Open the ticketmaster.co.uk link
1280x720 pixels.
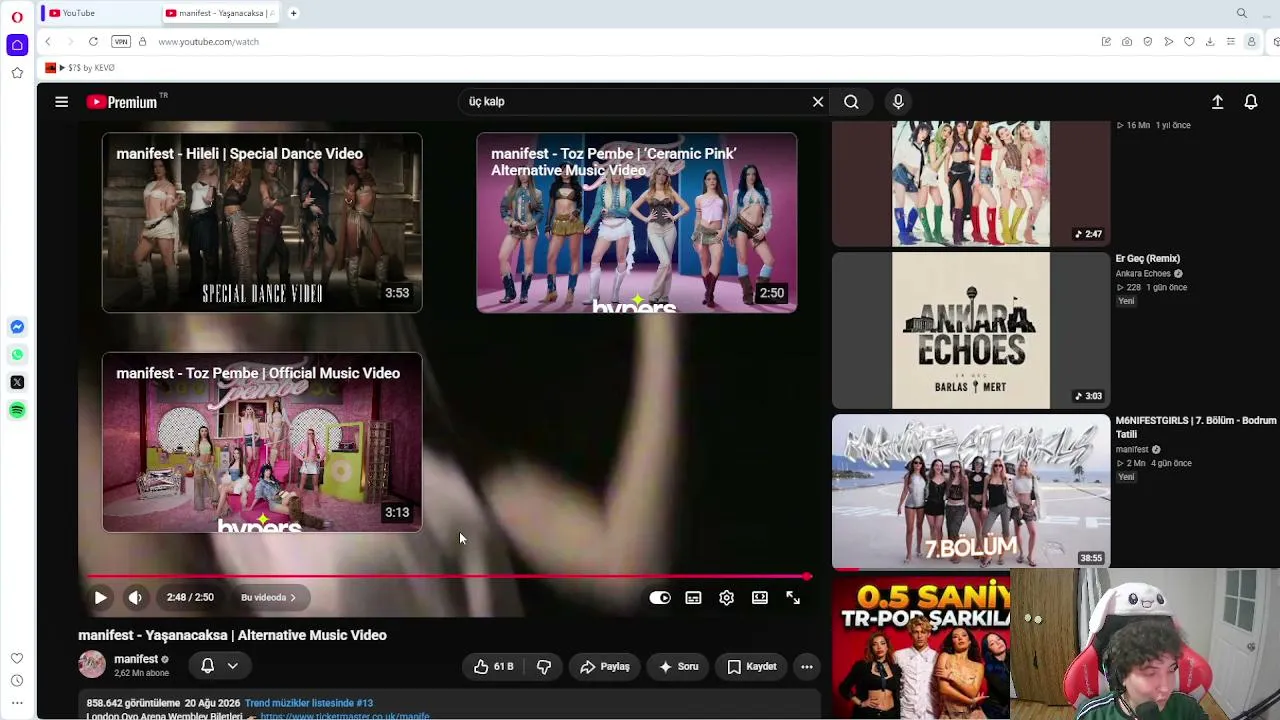(x=344, y=716)
